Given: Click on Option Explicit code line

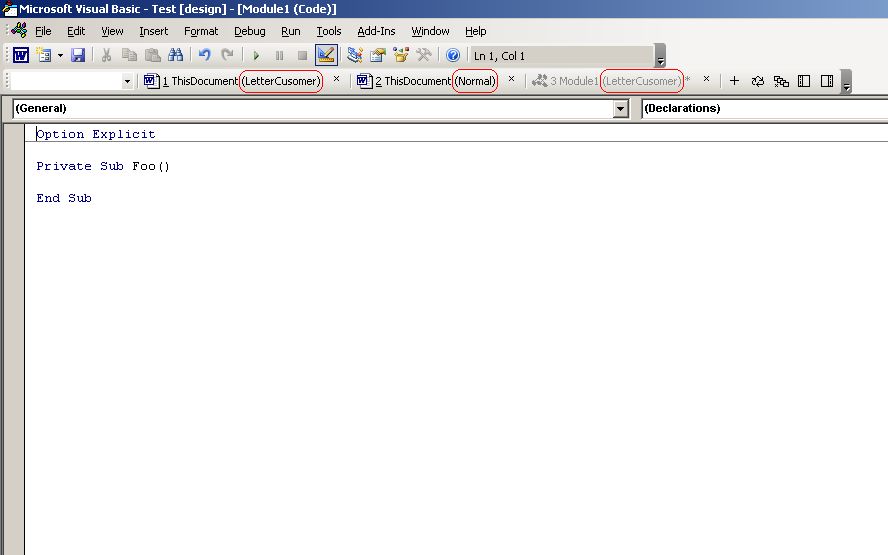Looking at the screenshot, I should point(96,134).
